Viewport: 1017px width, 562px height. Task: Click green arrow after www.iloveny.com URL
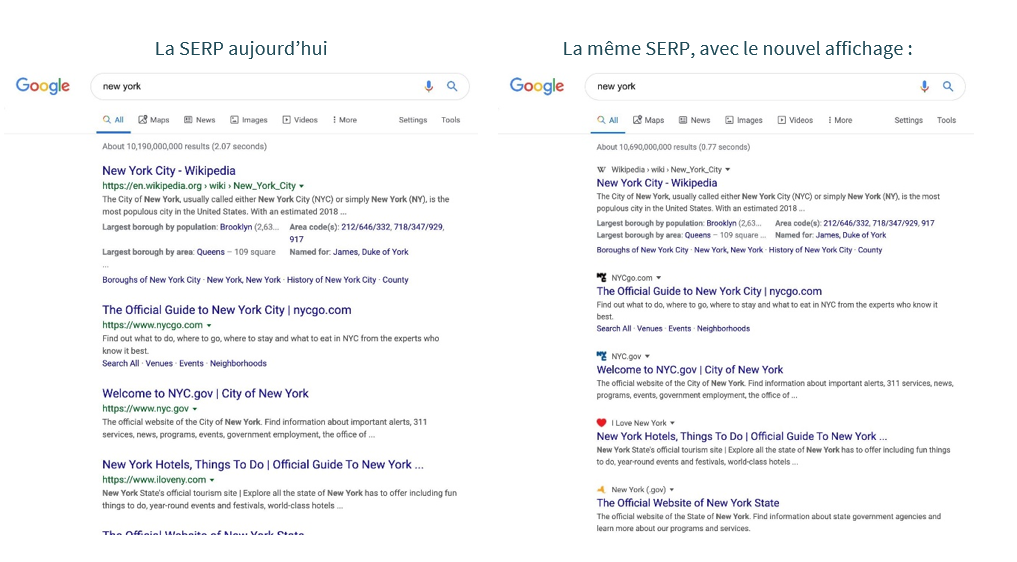212,480
